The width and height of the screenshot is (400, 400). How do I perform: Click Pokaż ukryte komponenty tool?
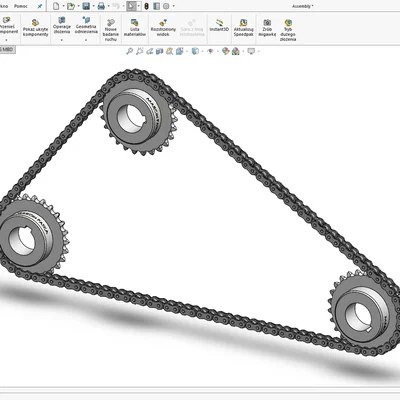(x=35, y=27)
